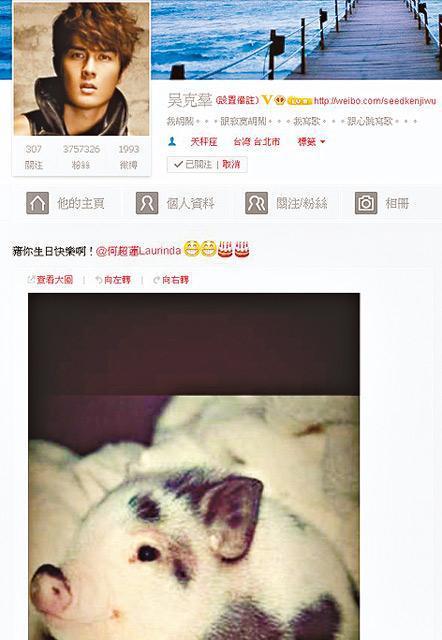Expand the 標籤 dropdown arrow
The width and height of the screenshot is (442, 640).
[323, 142]
